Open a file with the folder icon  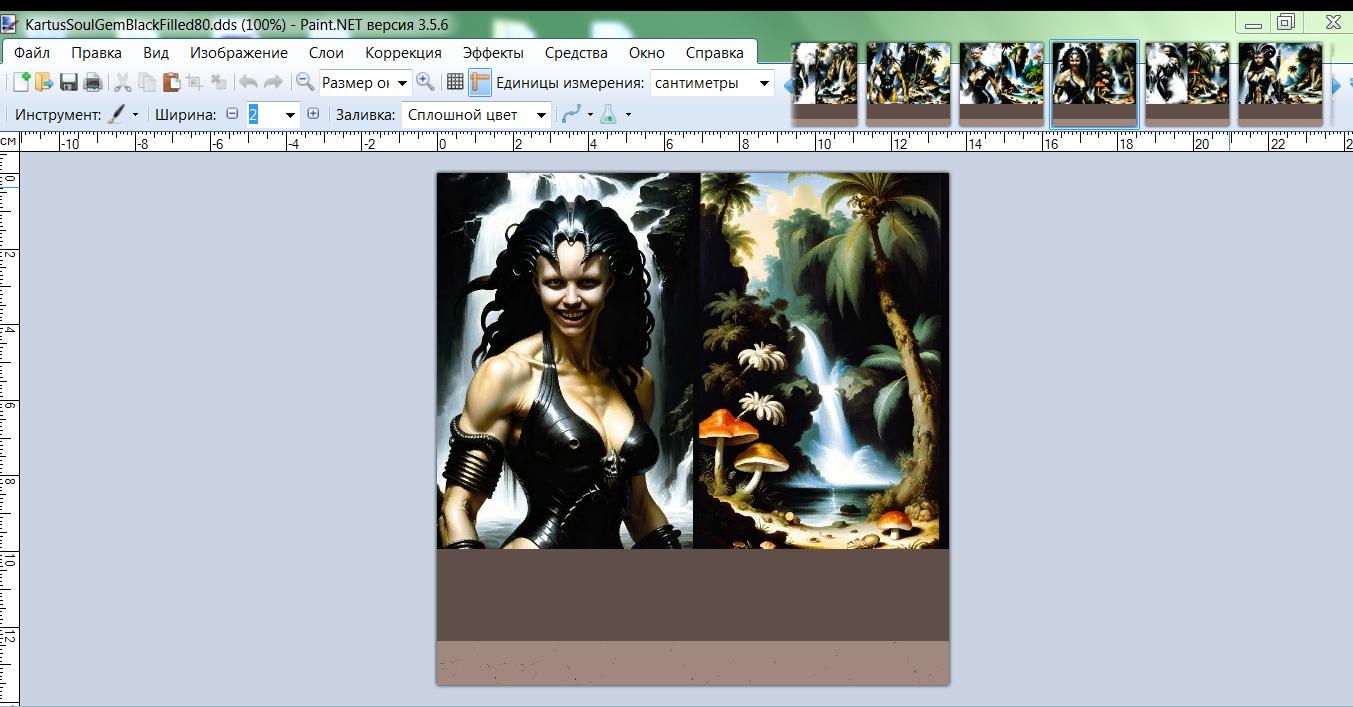pos(44,83)
